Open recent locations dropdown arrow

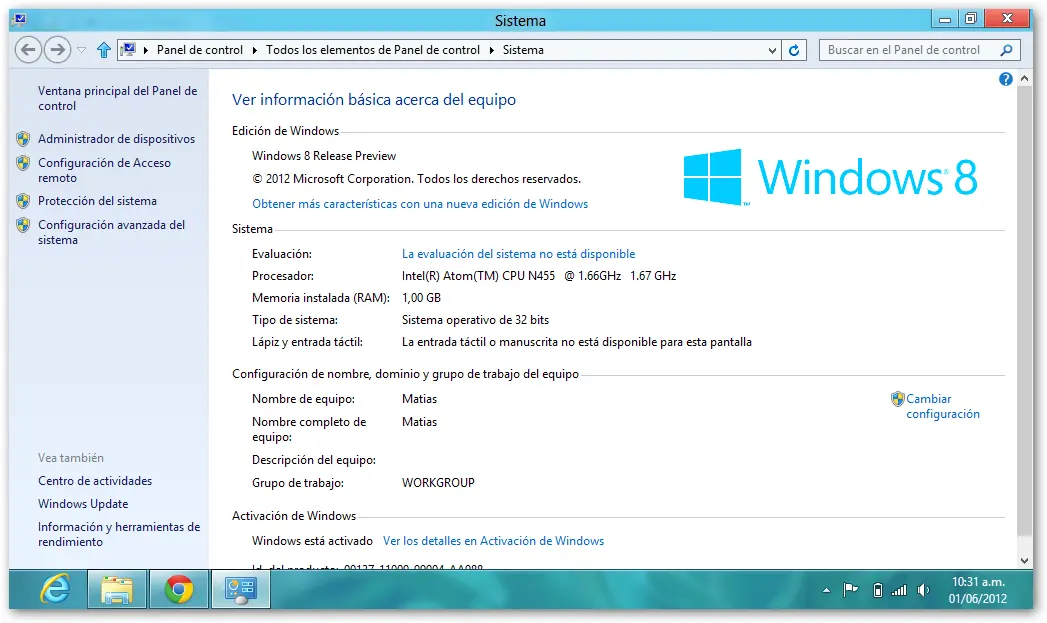(81, 50)
